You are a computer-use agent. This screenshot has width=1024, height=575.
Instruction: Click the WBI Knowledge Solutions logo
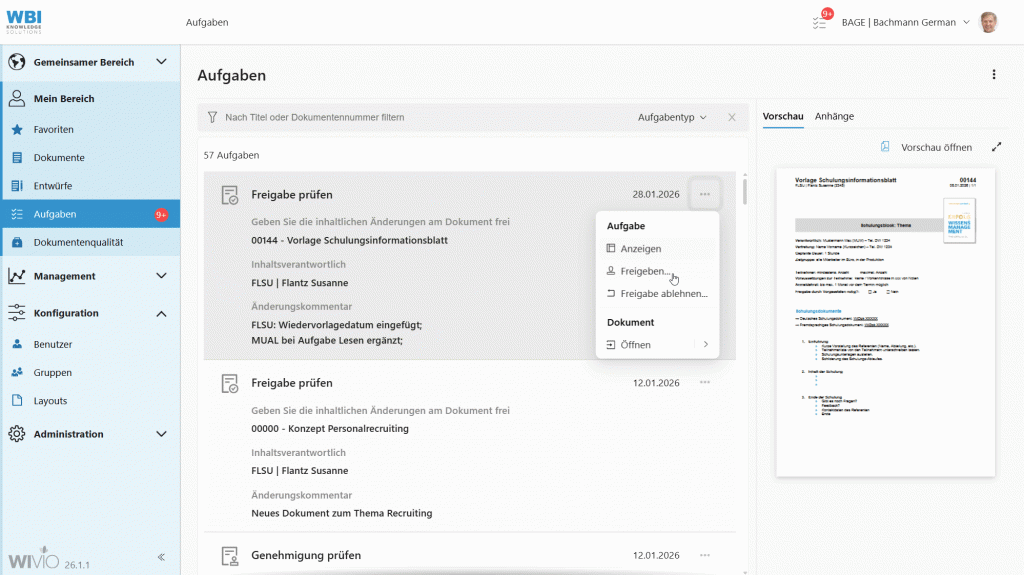tap(24, 22)
